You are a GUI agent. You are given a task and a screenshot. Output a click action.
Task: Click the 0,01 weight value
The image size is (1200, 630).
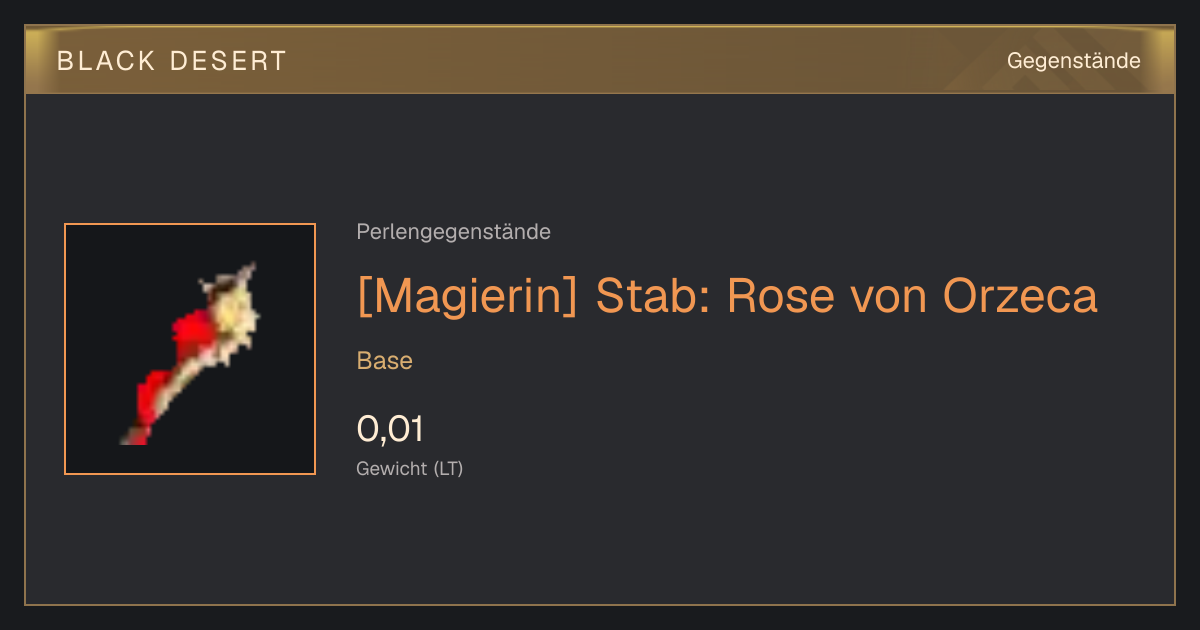point(390,429)
